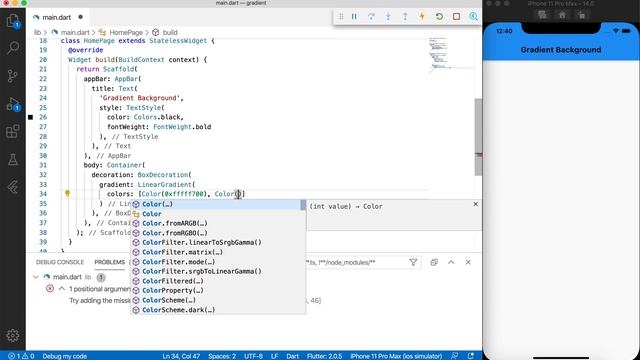Collapse the positional argument error entry
Screen dimensions: 640x360
(x=62, y=289)
